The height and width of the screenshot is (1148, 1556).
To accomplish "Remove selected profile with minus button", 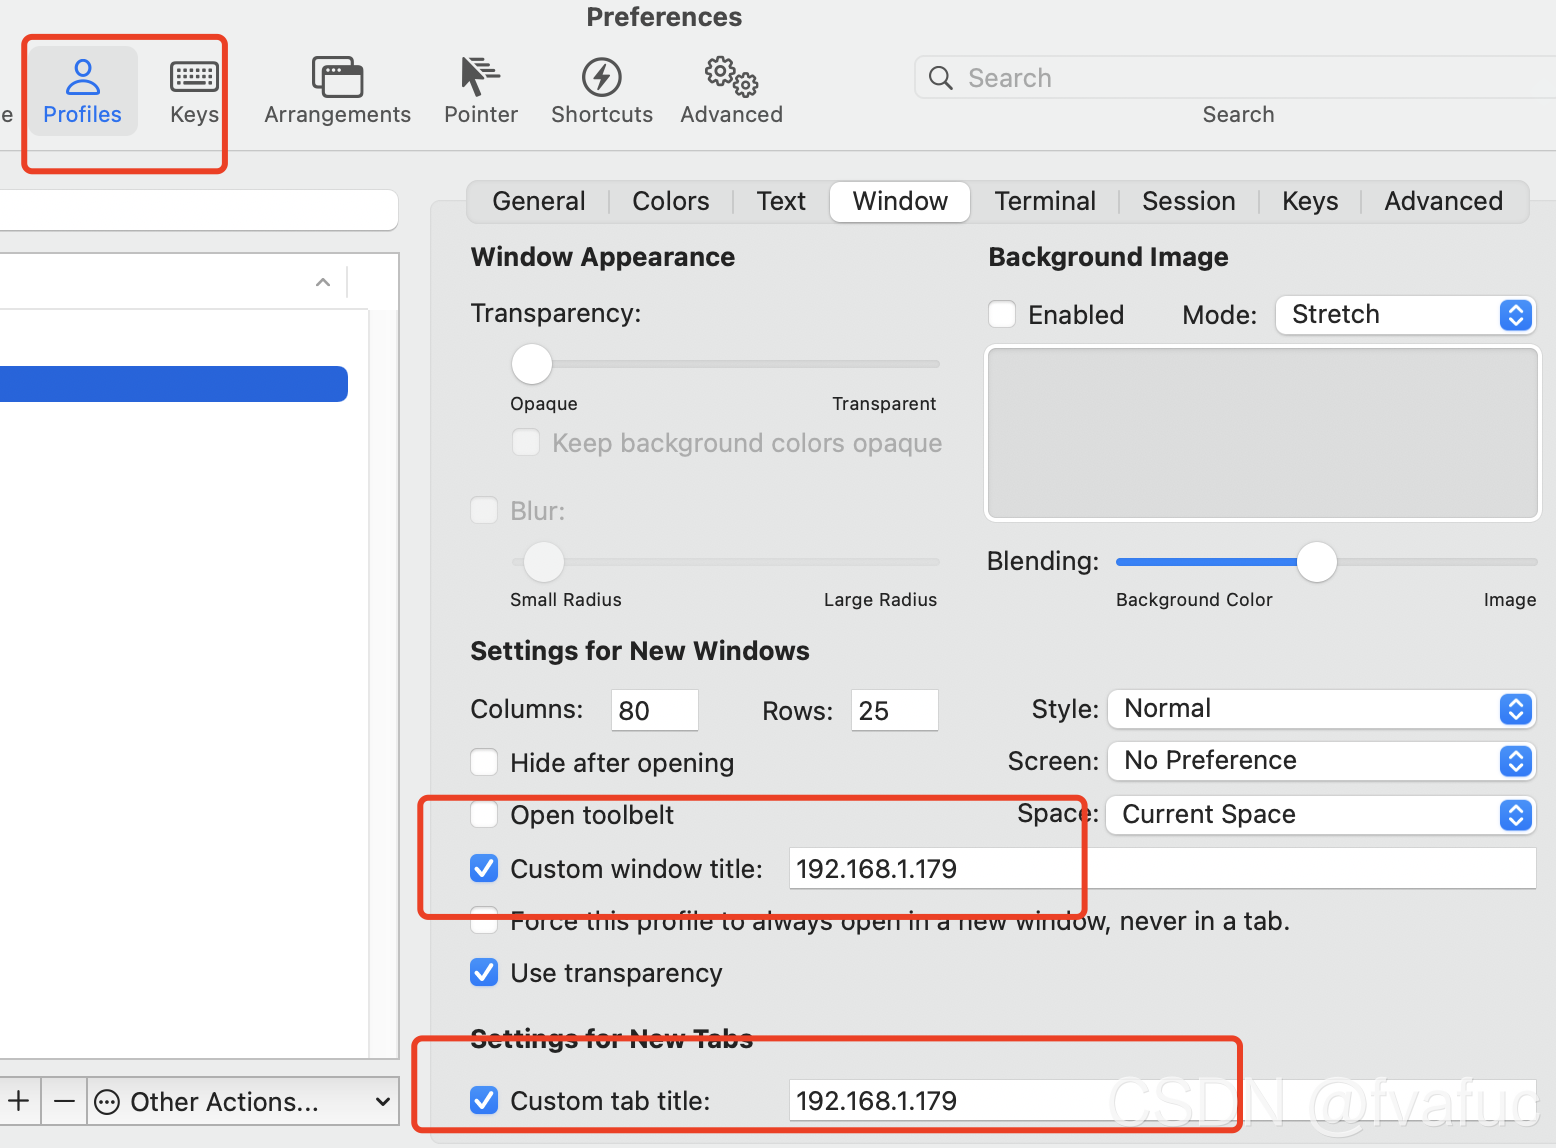I will (x=64, y=1101).
